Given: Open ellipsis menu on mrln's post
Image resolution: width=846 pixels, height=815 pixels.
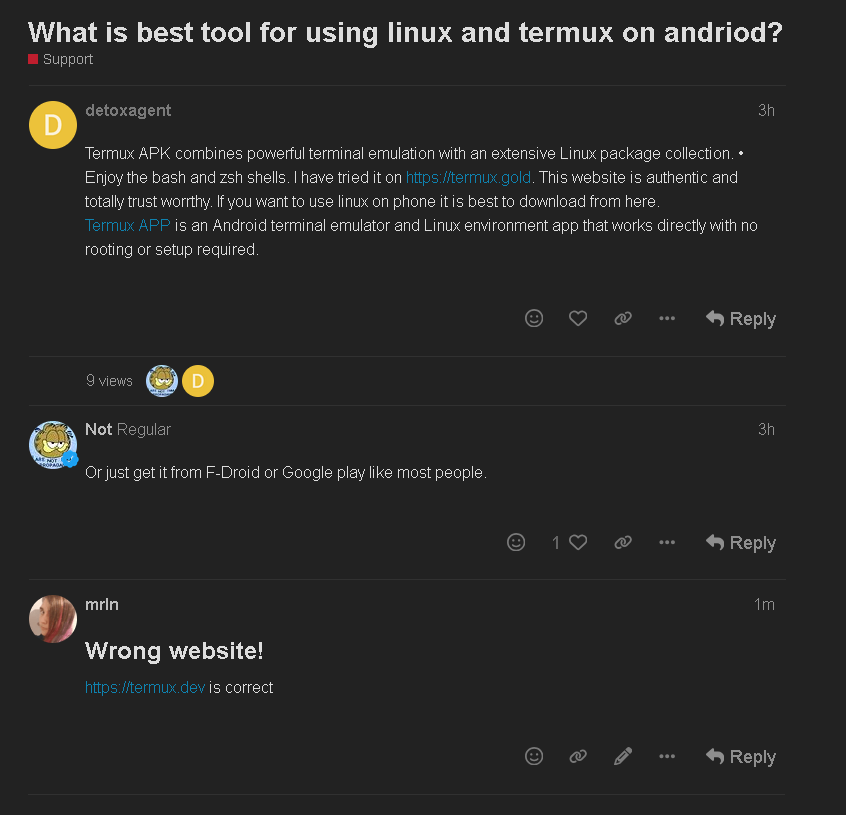Looking at the screenshot, I should tap(667, 756).
